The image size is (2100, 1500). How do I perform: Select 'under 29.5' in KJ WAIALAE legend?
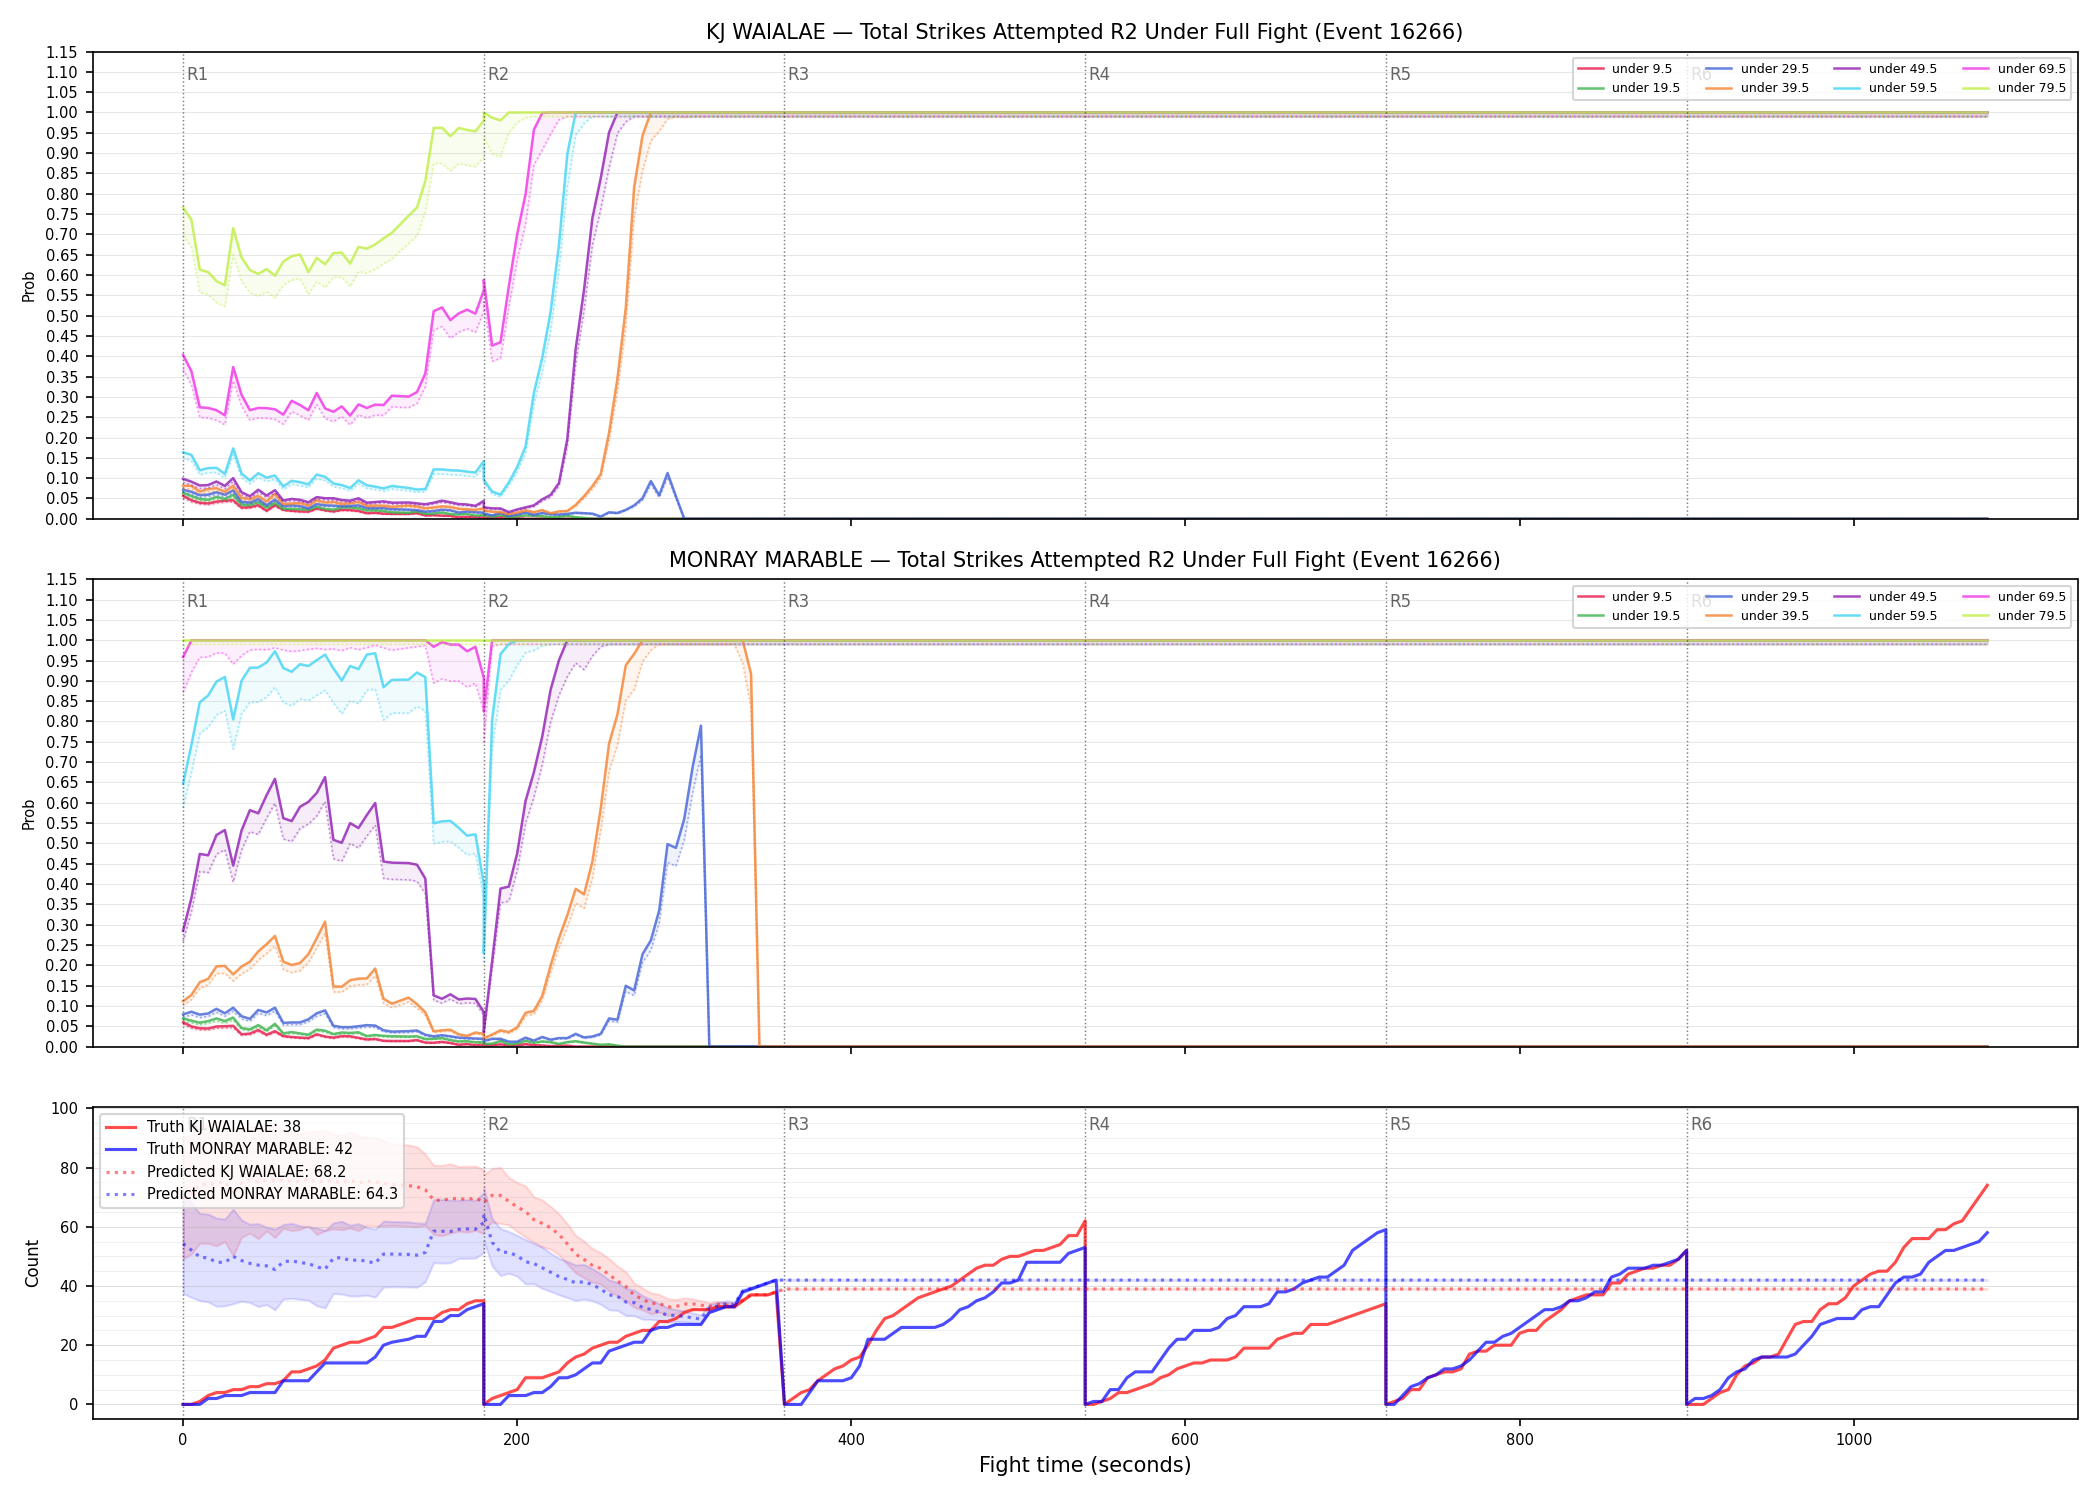click(x=1757, y=69)
